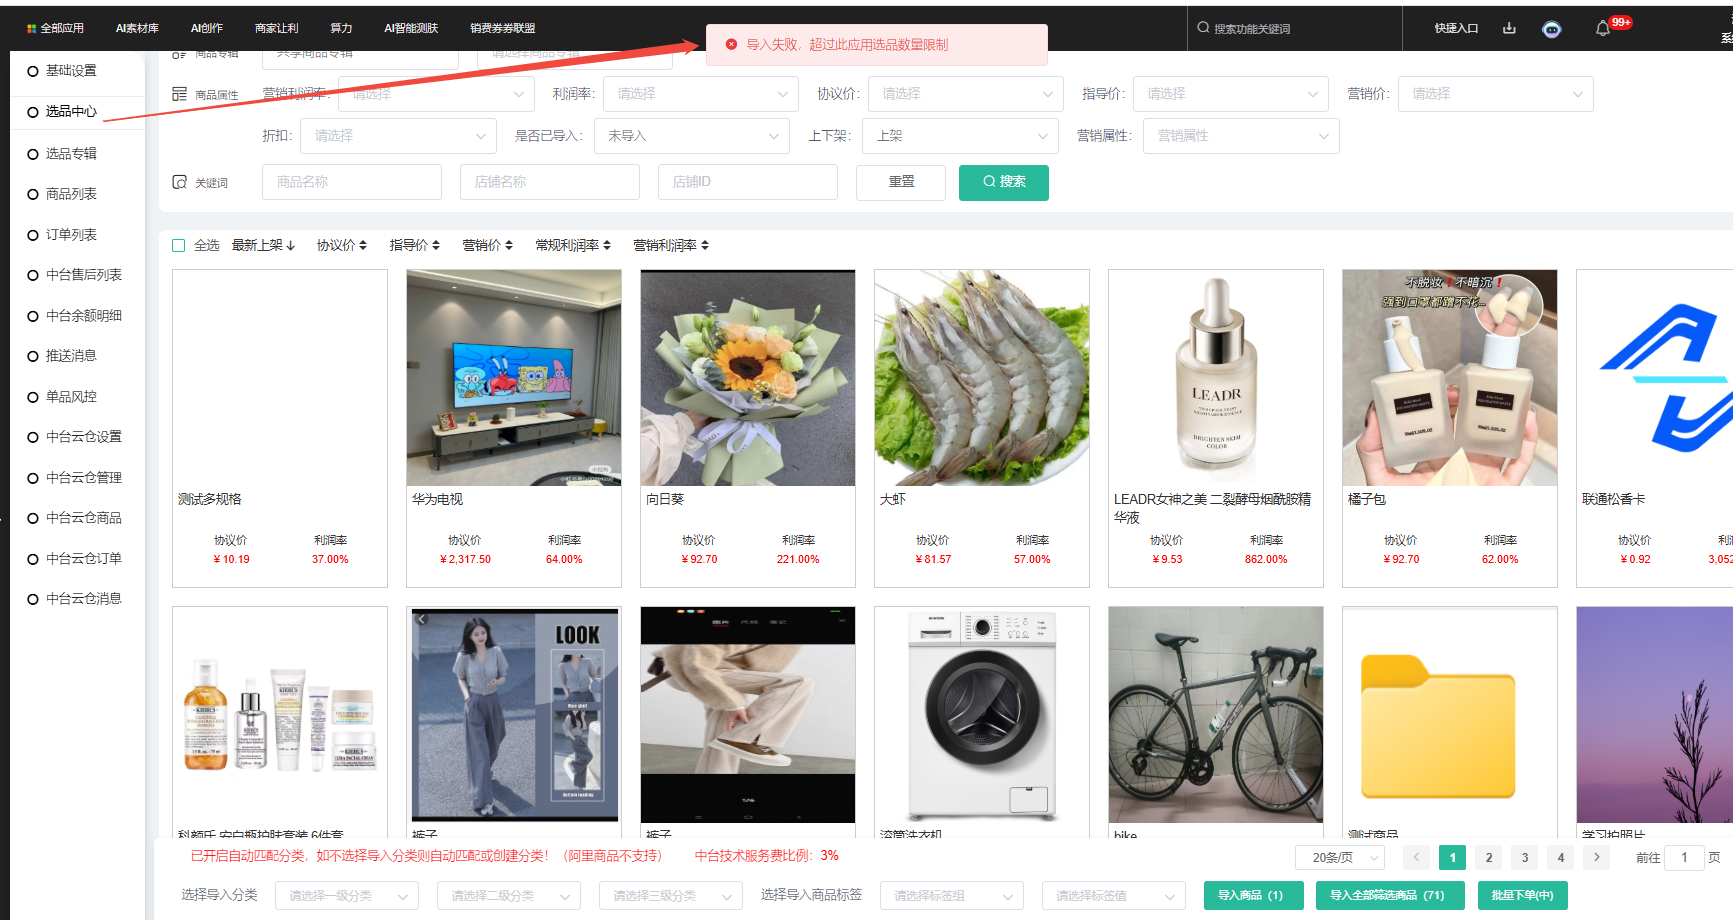Screen dimensions: 1733x920
Task: Open the 请选择三级分类 dropdown
Action: 671,896
